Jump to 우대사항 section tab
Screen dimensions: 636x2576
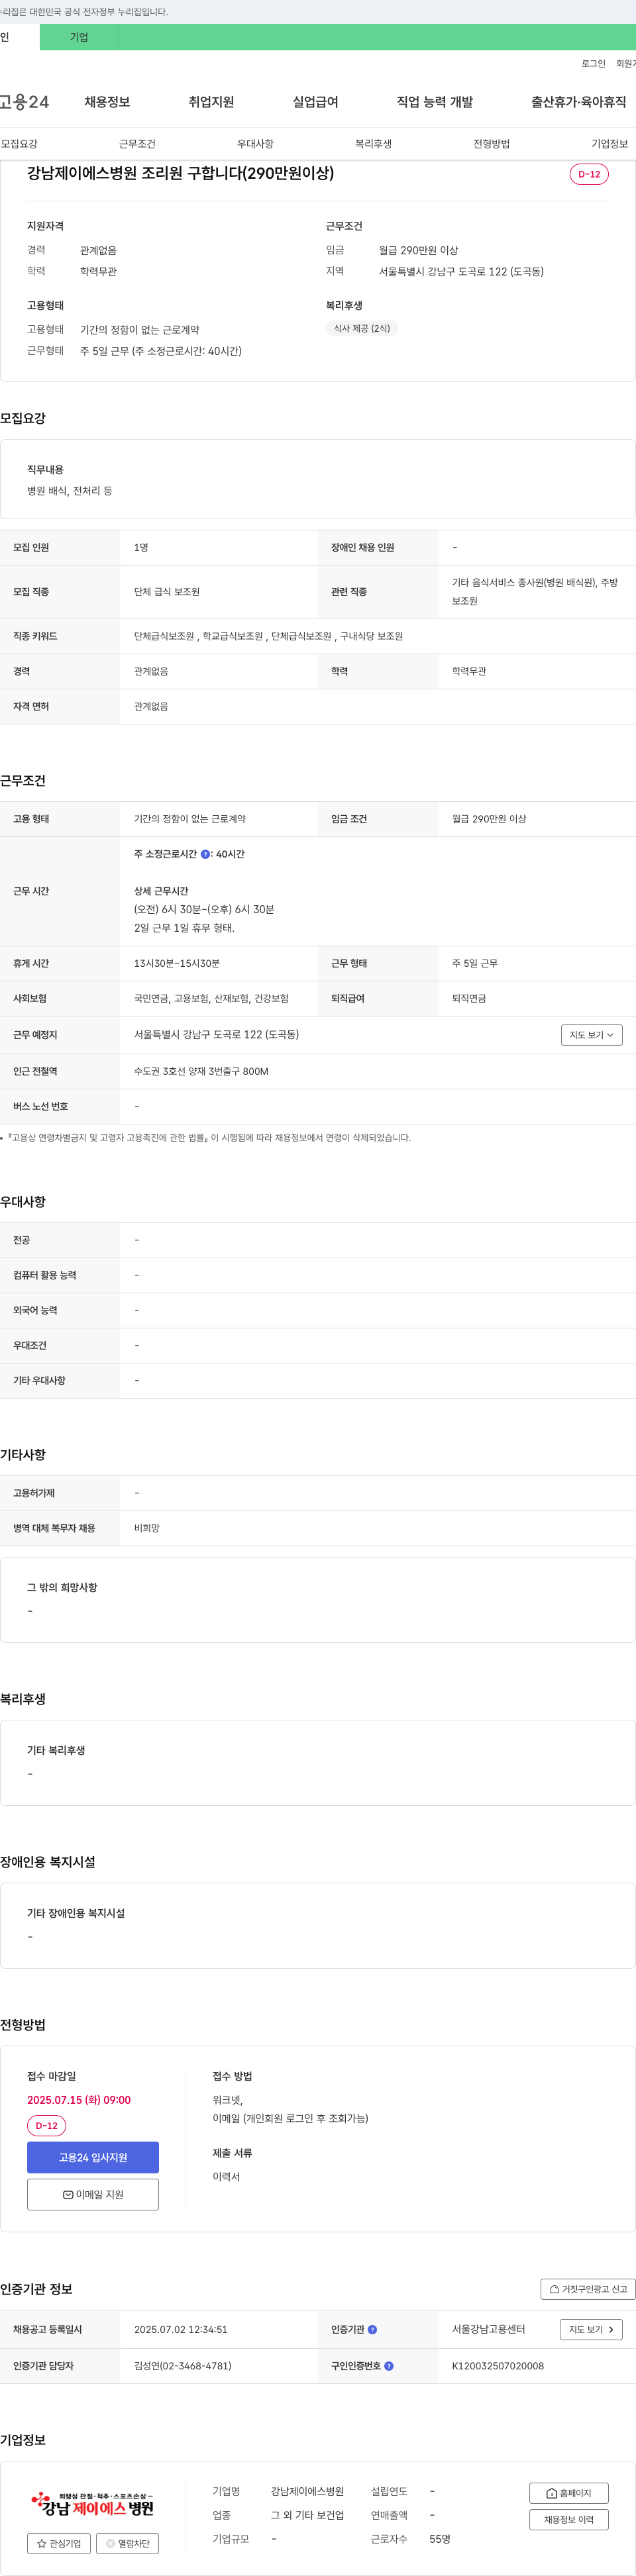pos(255,144)
